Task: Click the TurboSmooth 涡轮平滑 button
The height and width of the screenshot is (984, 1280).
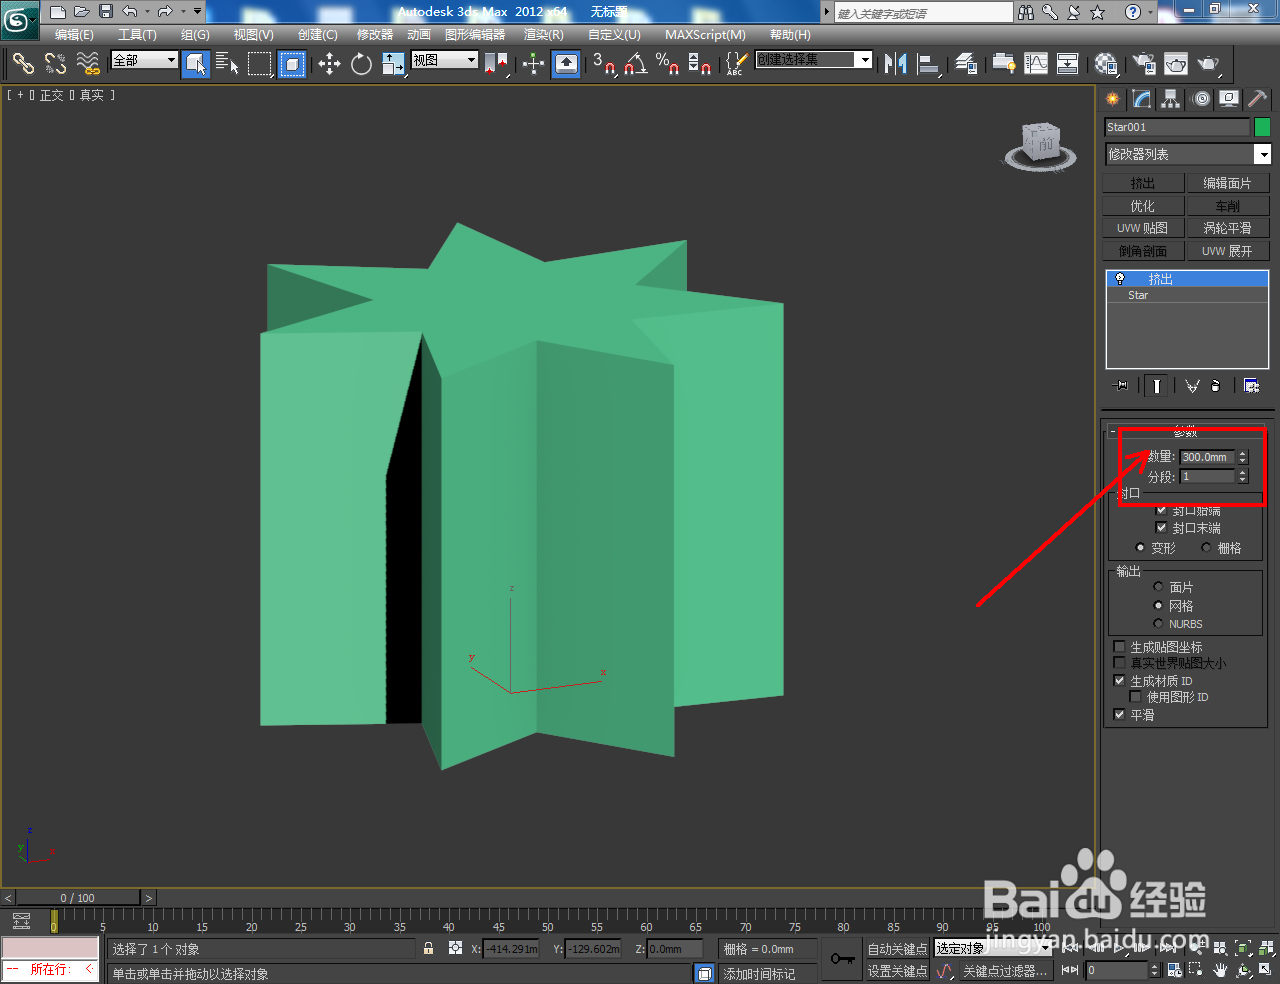Action: click(x=1227, y=228)
